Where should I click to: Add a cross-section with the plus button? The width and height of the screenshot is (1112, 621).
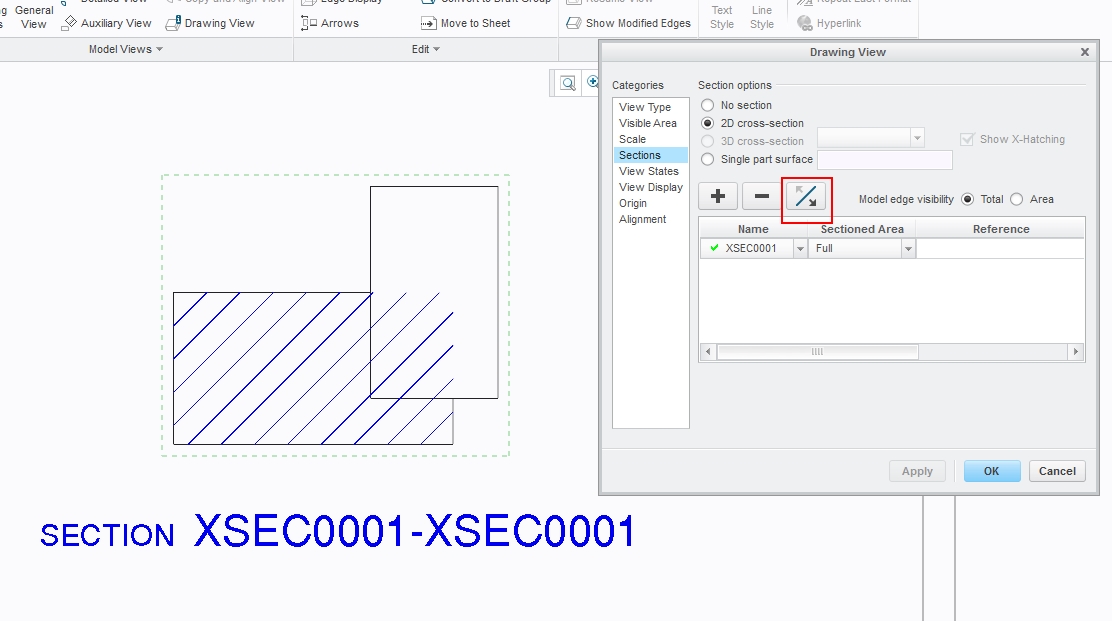coord(718,196)
